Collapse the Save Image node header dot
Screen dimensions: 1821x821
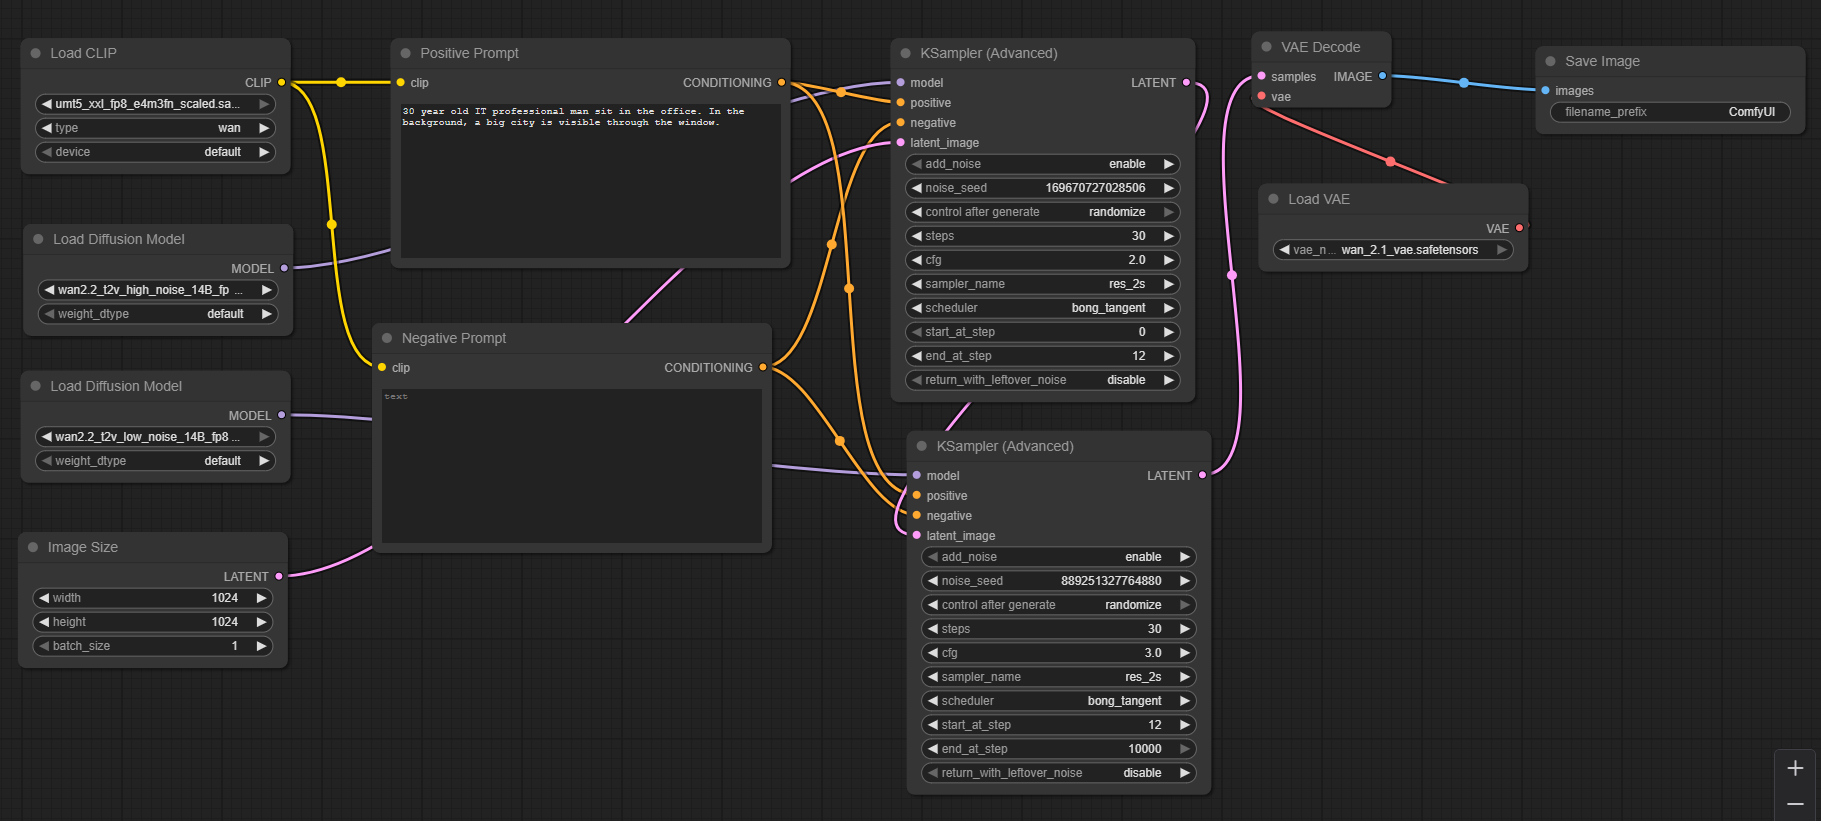click(x=1550, y=61)
